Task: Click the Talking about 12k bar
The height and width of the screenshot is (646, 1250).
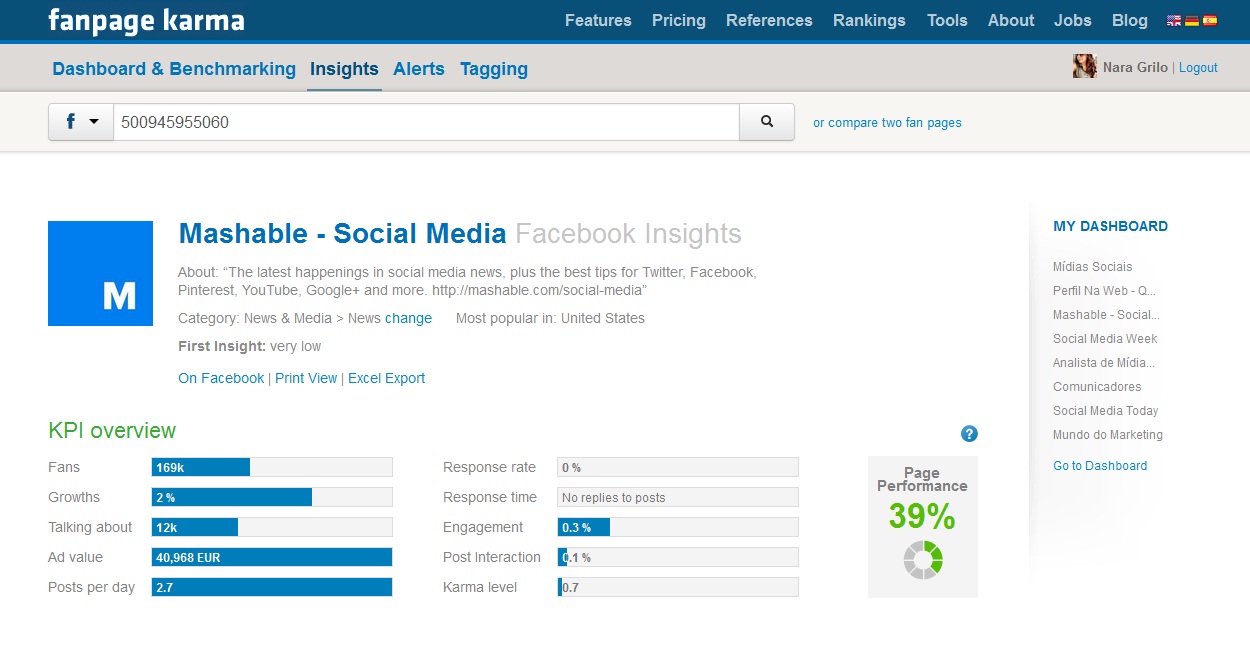Action: point(272,527)
